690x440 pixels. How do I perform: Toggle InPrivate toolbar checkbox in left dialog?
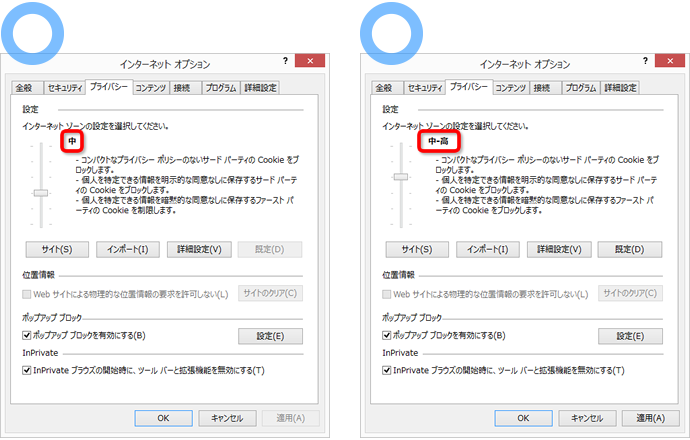click(27, 371)
